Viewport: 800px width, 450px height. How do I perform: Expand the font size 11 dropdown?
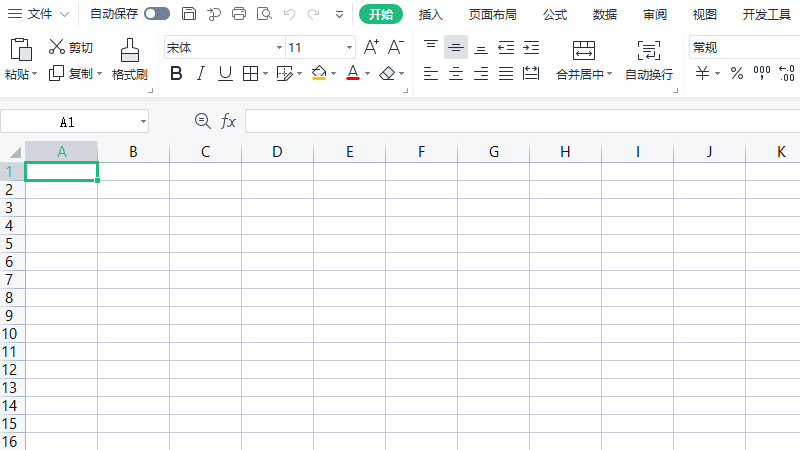point(349,48)
